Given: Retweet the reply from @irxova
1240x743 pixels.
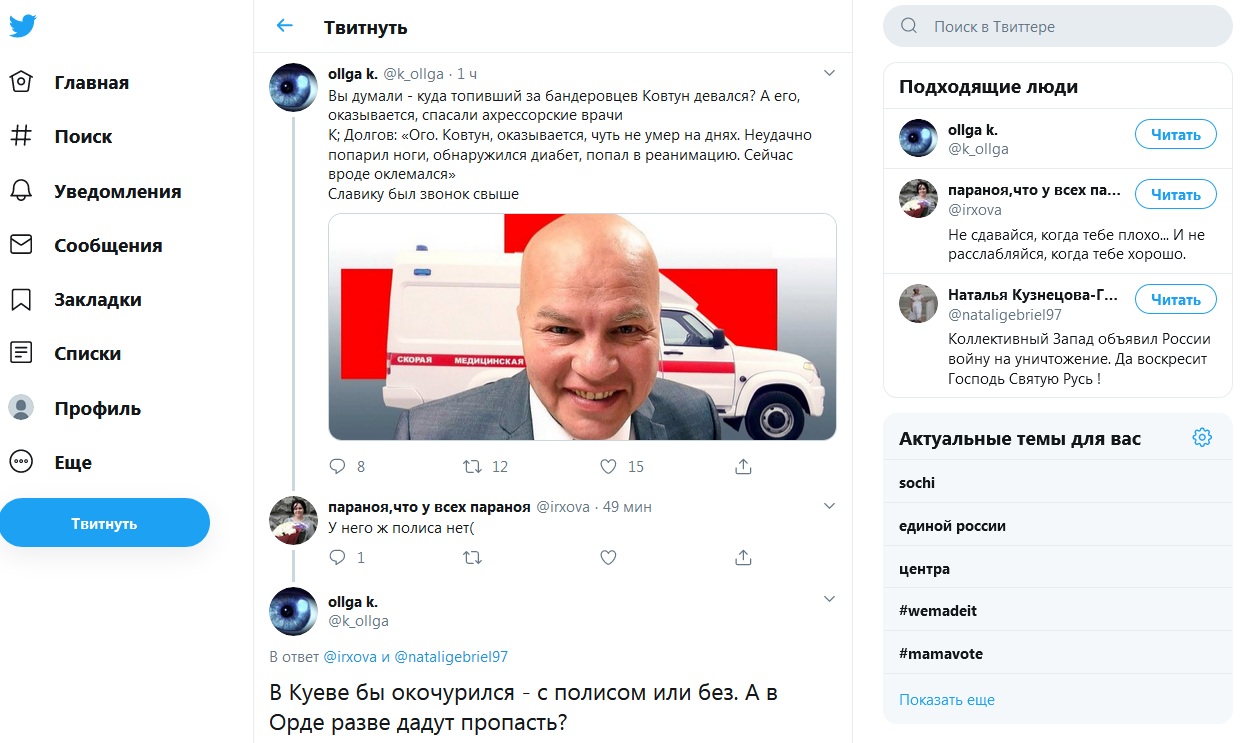Looking at the screenshot, I should point(471,557).
